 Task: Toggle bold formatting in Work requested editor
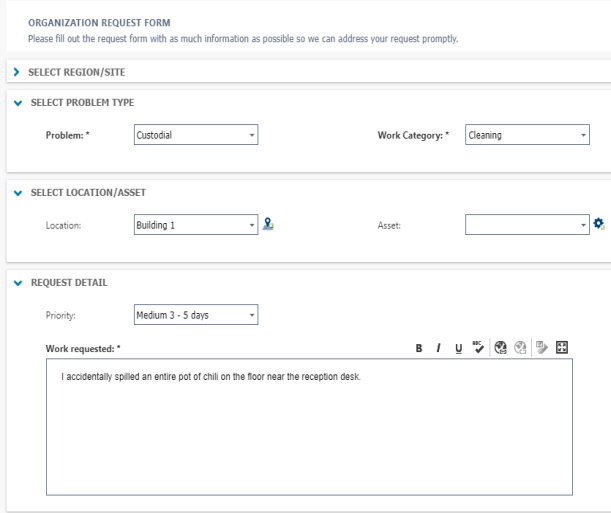[419, 348]
